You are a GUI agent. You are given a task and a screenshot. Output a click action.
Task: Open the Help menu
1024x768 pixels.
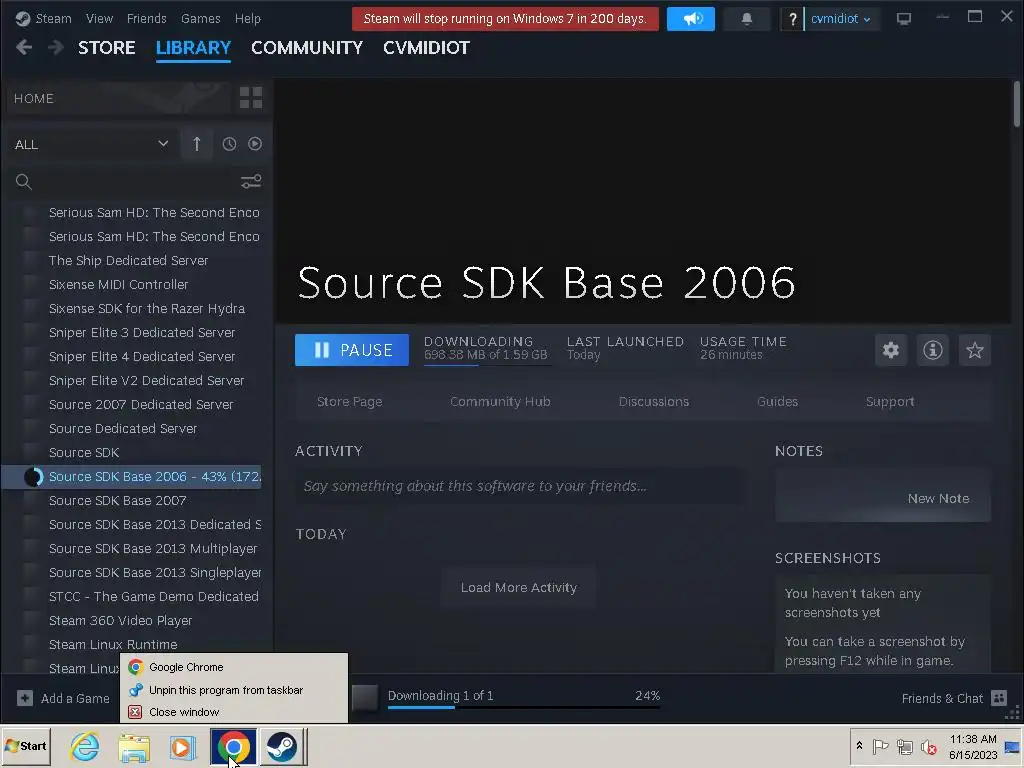[x=248, y=18]
